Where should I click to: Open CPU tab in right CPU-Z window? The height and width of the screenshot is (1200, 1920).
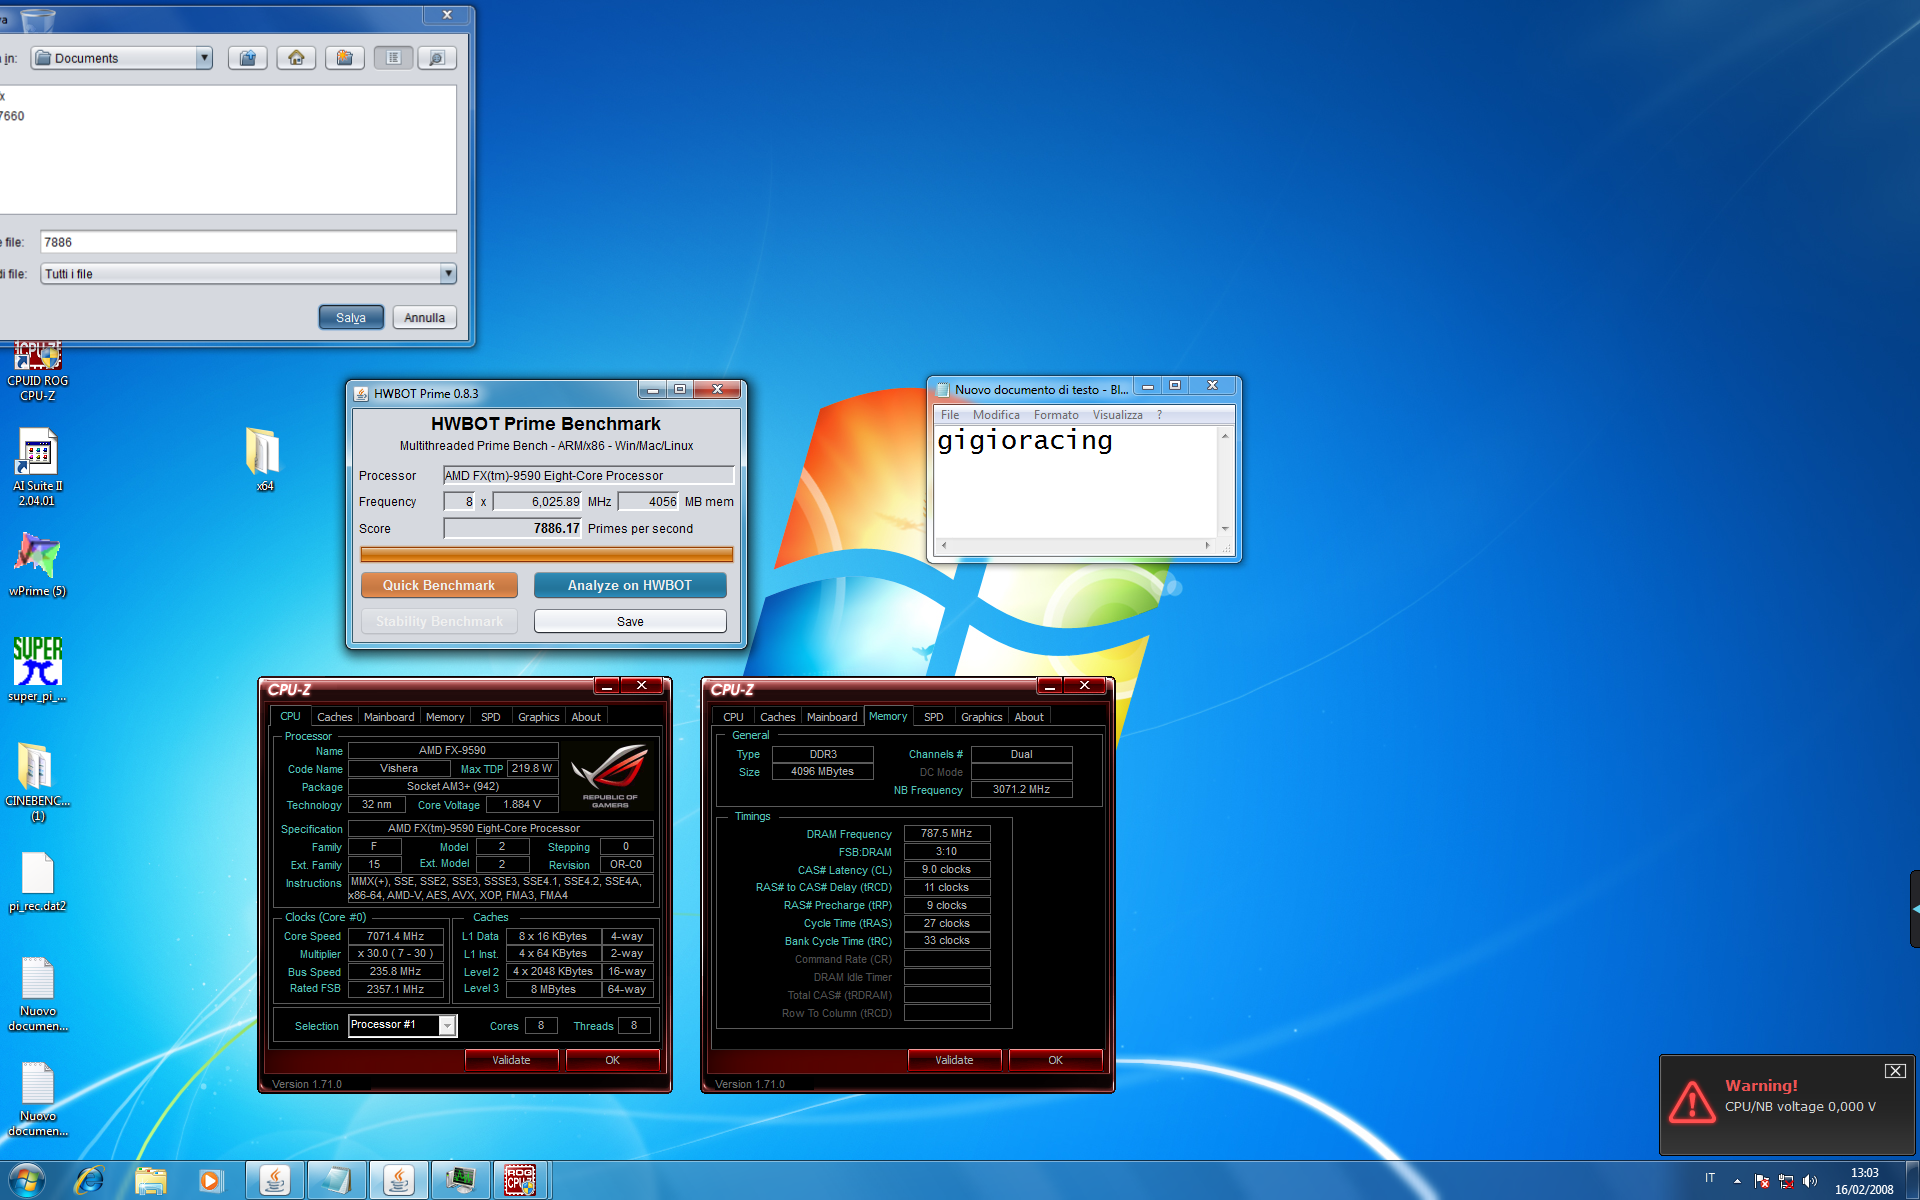pos(733,717)
